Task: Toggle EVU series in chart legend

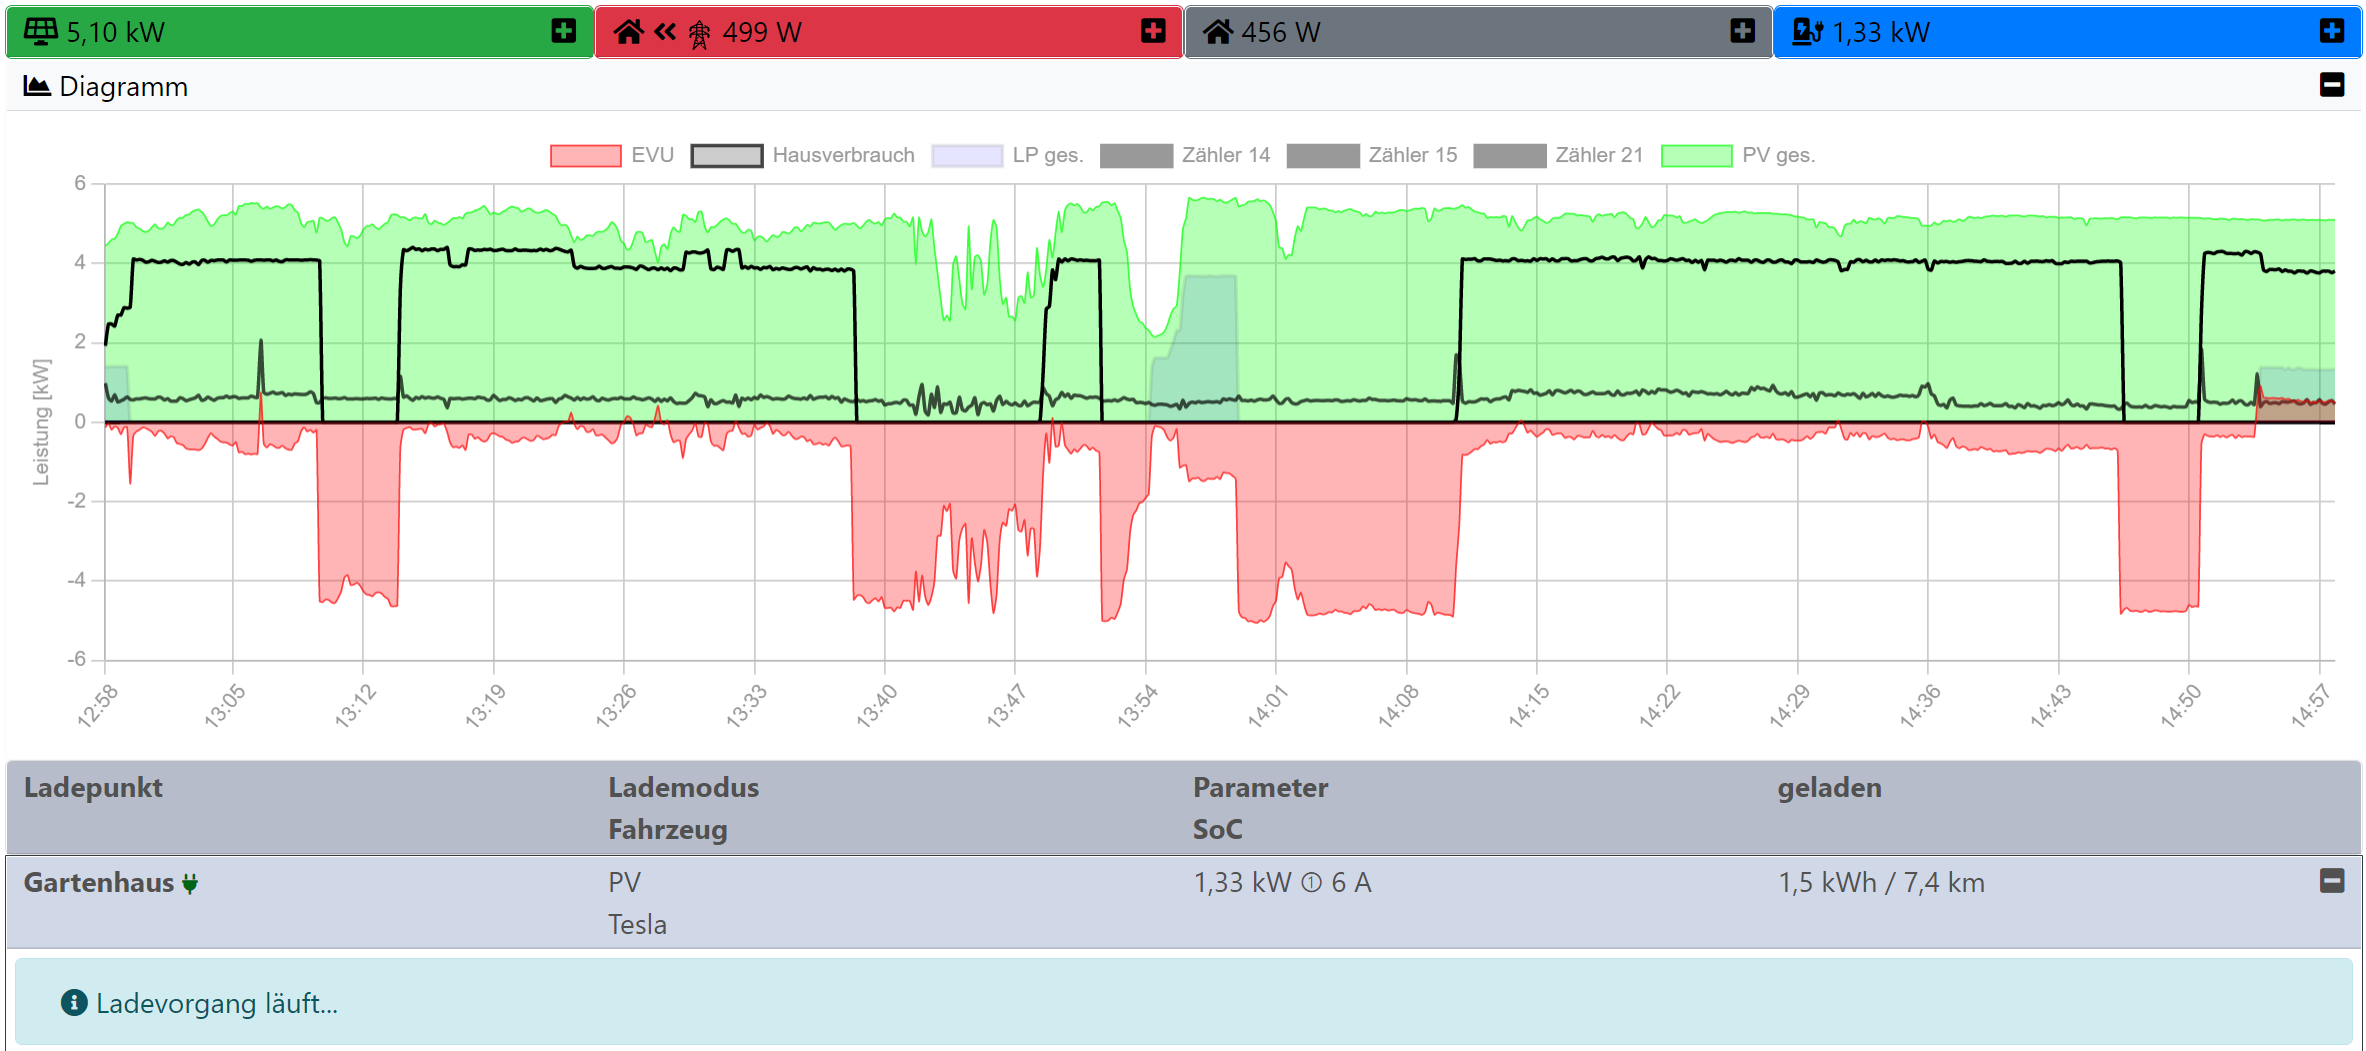Action: click(x=612, y=156)
